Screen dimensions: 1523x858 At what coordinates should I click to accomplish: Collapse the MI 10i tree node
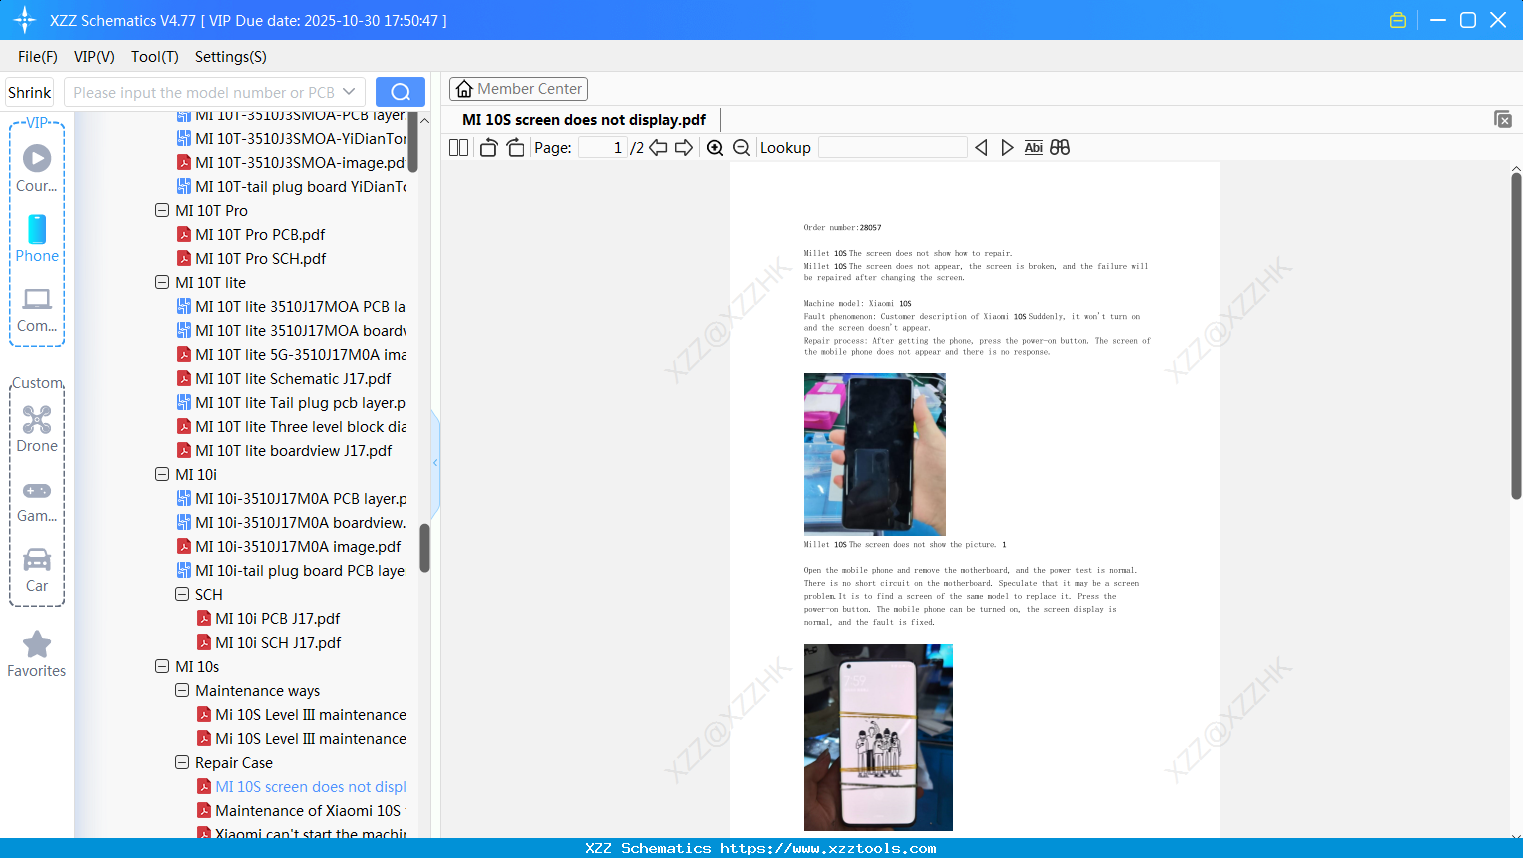[162, 475]
